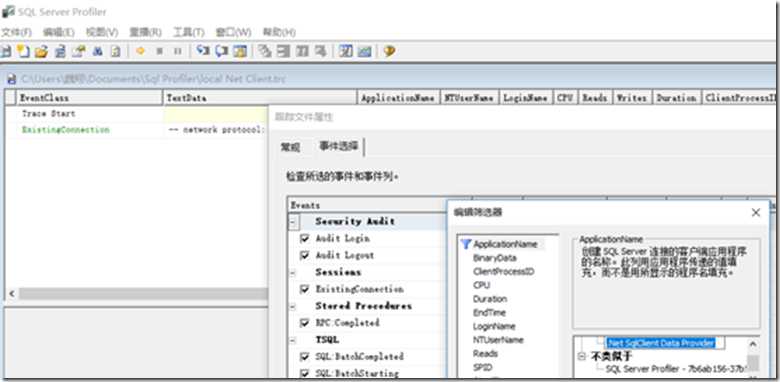780x382 pixels.
Task: Click the funnel icon beside ApplicationName filter
Action: (x=466, y=244)
